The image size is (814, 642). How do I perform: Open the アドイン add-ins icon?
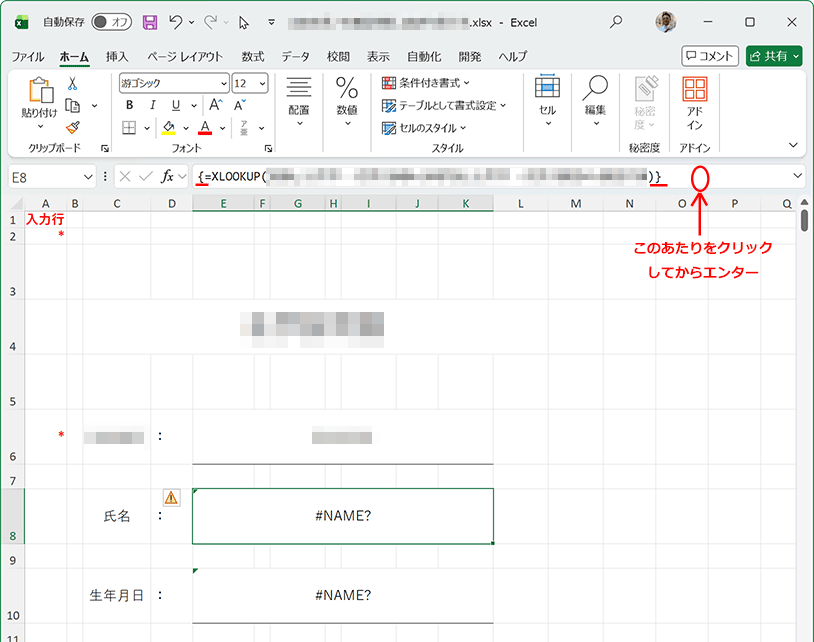pyautogui.click(x=694, y=104)
